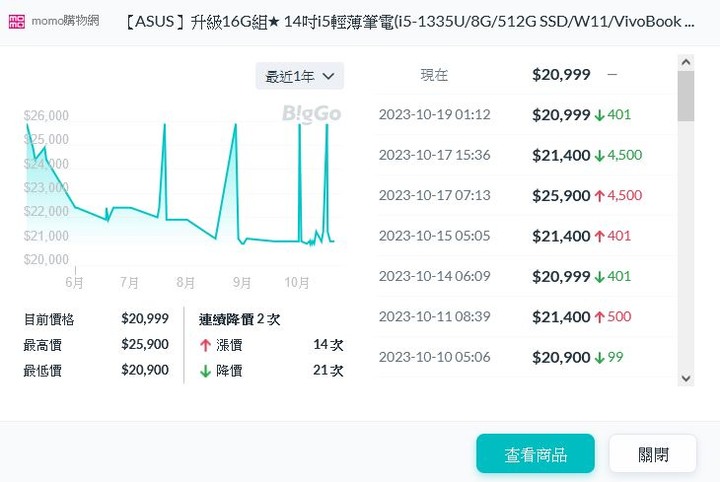This screenshot has width=720, height=482.
Task: Click the $25,900 red up arrow indicator
Action: point(599,196)
